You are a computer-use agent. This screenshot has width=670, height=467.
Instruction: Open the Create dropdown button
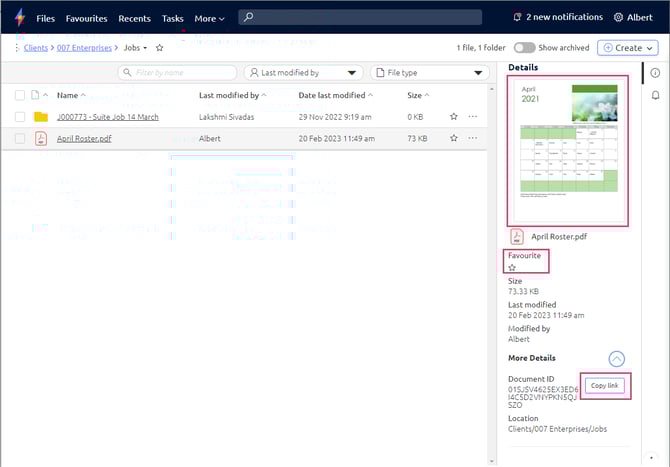pyautogui.click(x=628, y=48)
